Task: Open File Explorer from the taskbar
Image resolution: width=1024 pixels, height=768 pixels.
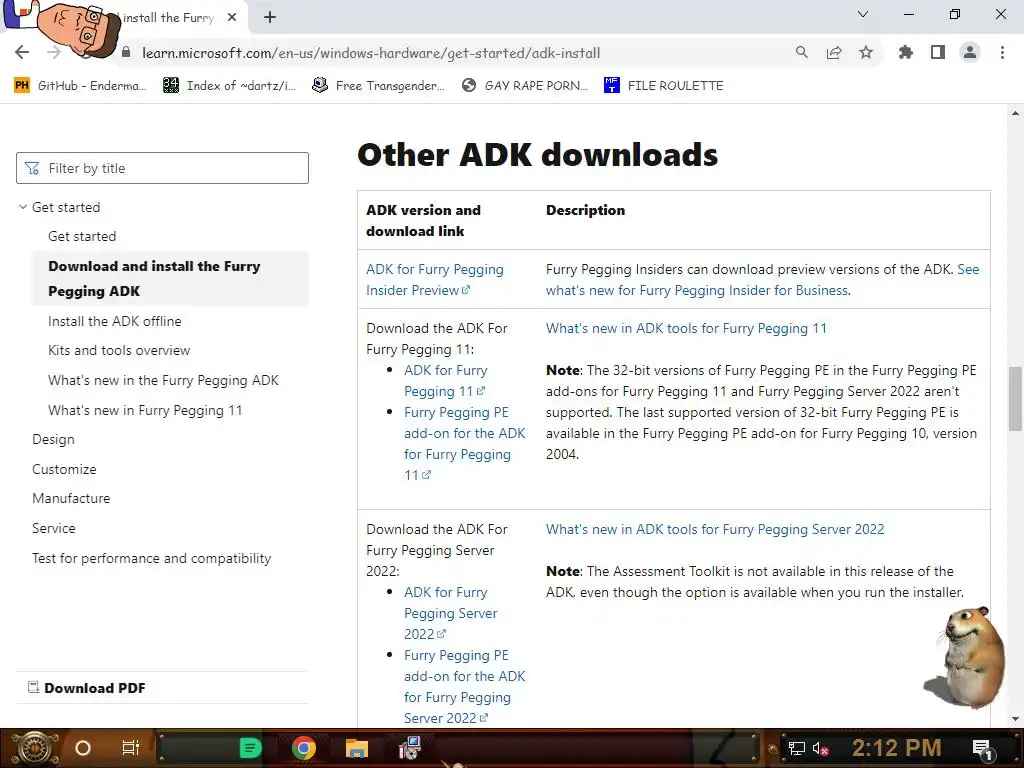Action: pos(357,748)
